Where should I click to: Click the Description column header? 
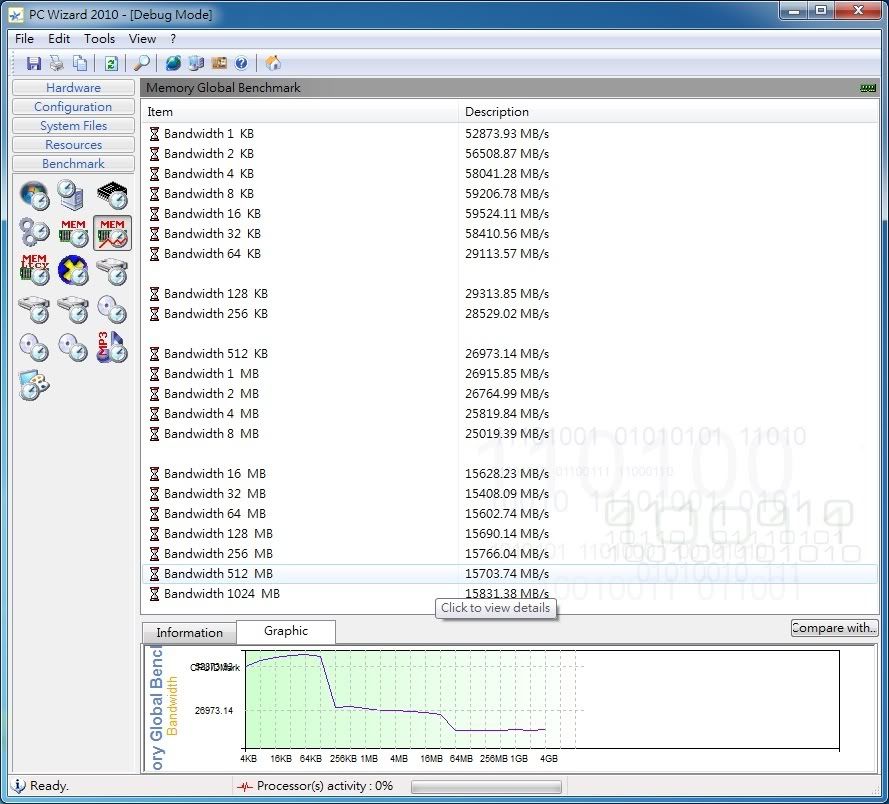pyautogui.click(x=668, y=112)
